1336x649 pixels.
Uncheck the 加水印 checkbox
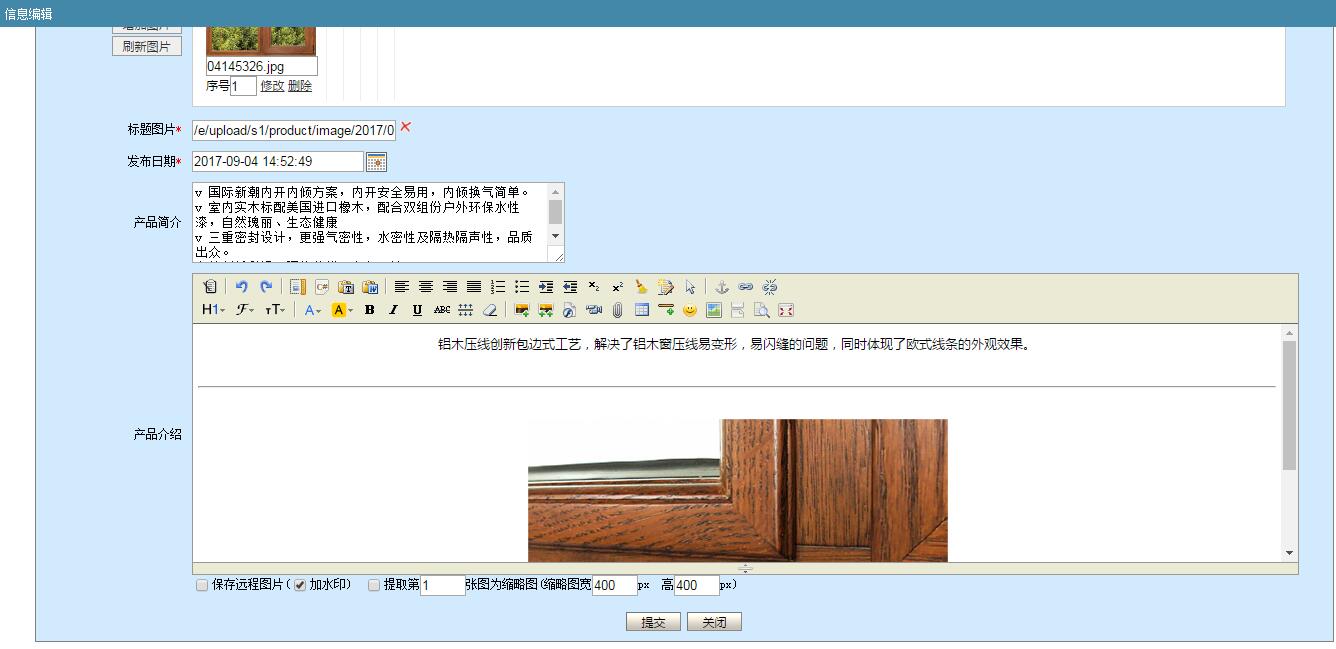tap(299, 585)
